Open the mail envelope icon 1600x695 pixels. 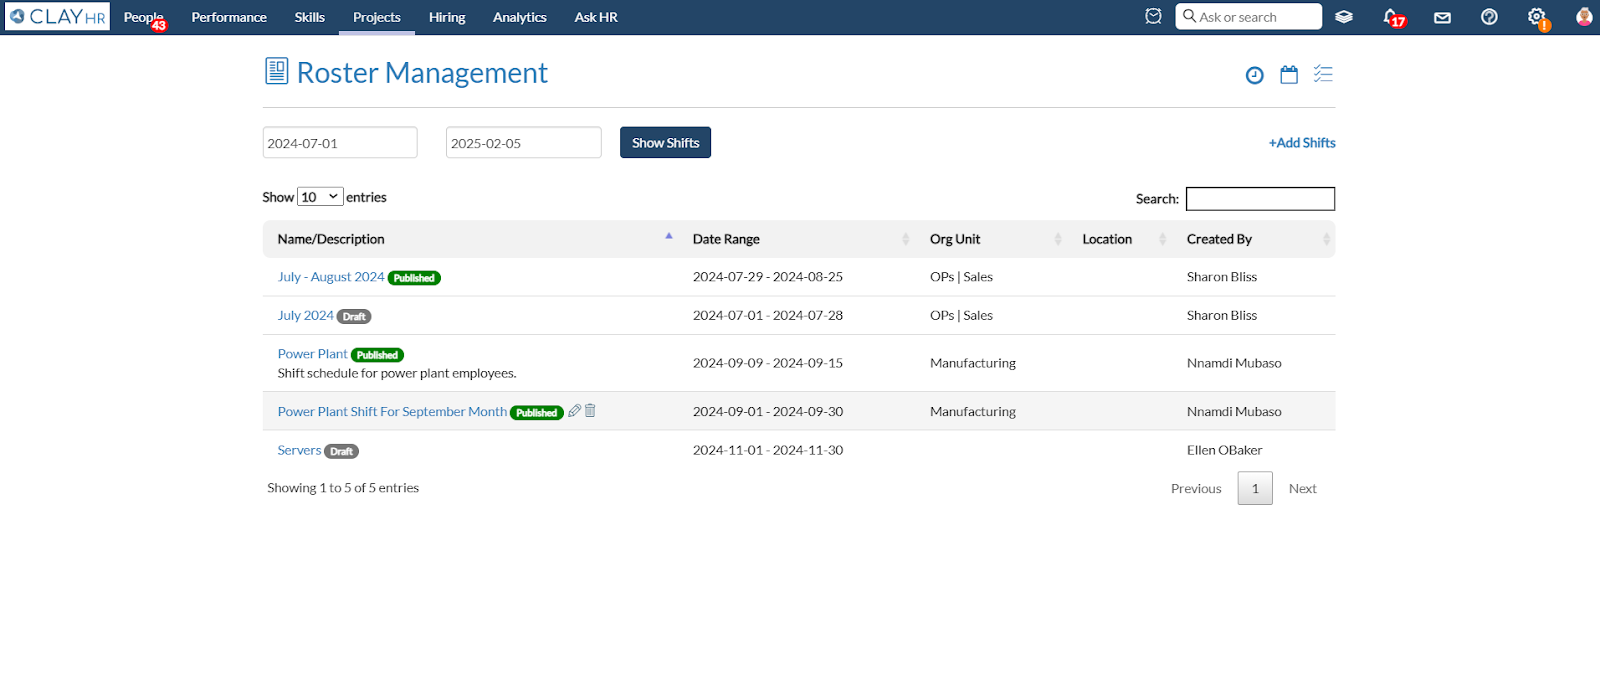click(x=1442, y=17)
